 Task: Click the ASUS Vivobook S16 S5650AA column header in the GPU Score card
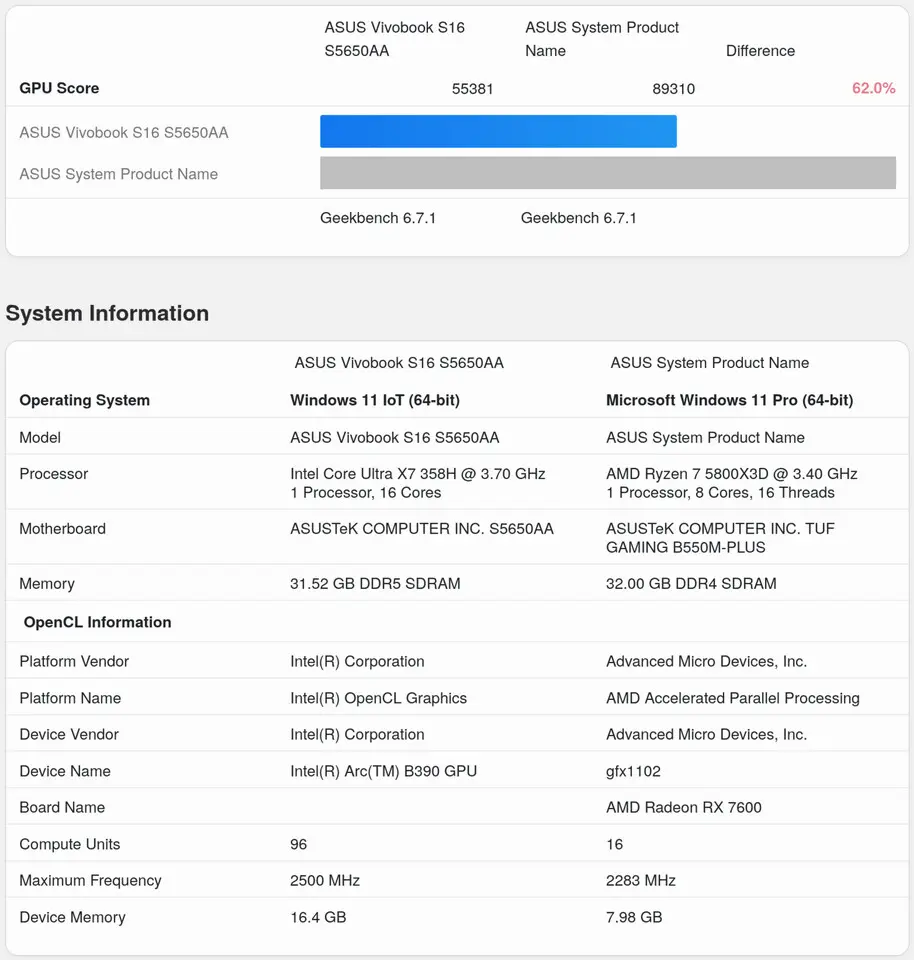394,39
